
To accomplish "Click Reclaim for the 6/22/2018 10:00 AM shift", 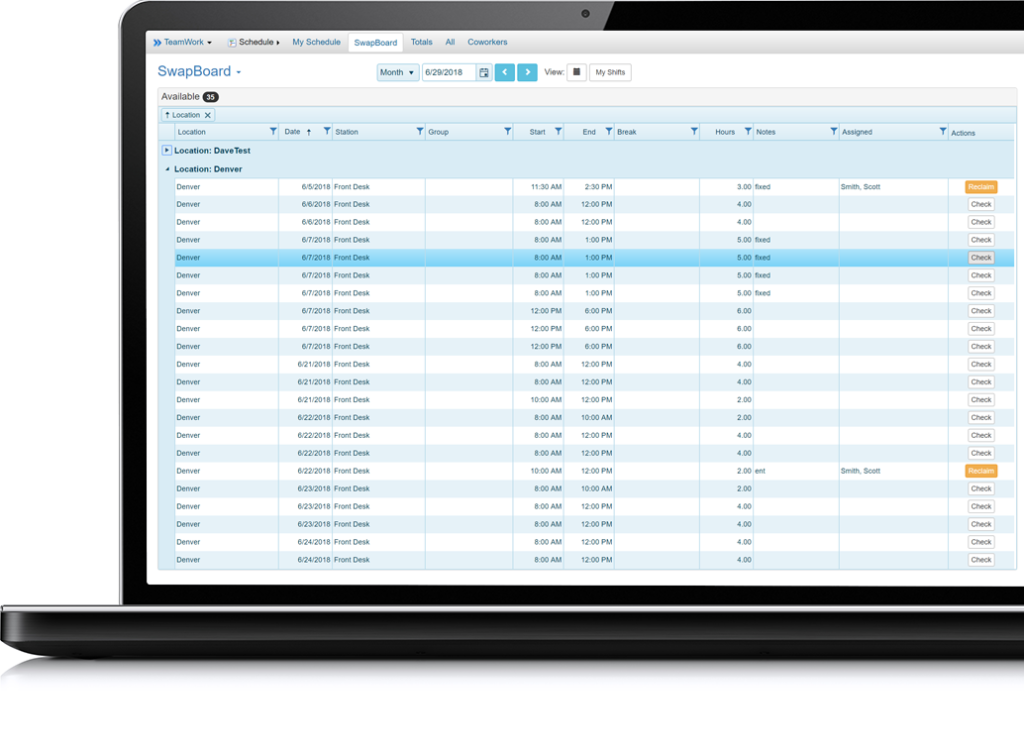I will coord(981,471).
